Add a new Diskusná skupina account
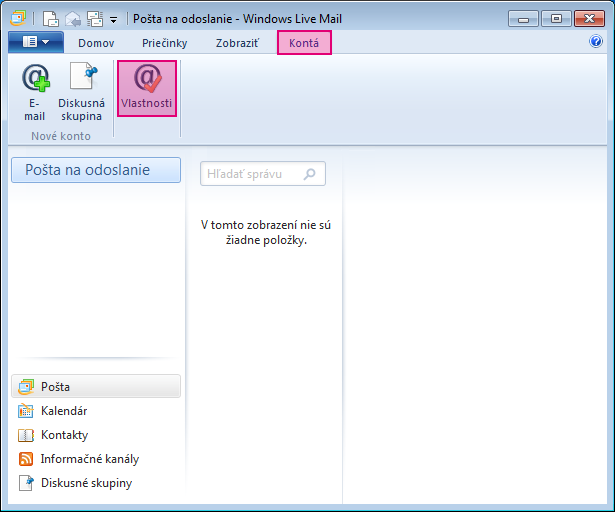Image resolution: width=616 pixels, height=513 pixels. (x=81, y=92)
